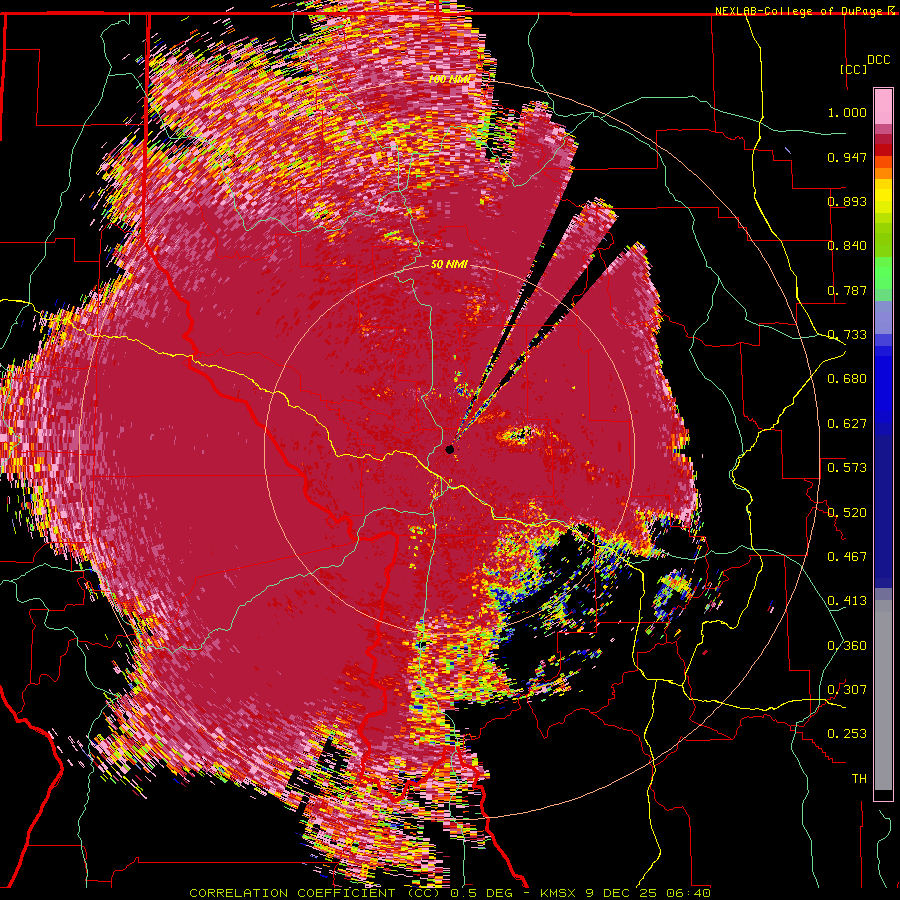Click the 0.413 color scale value

coord(847,601)
